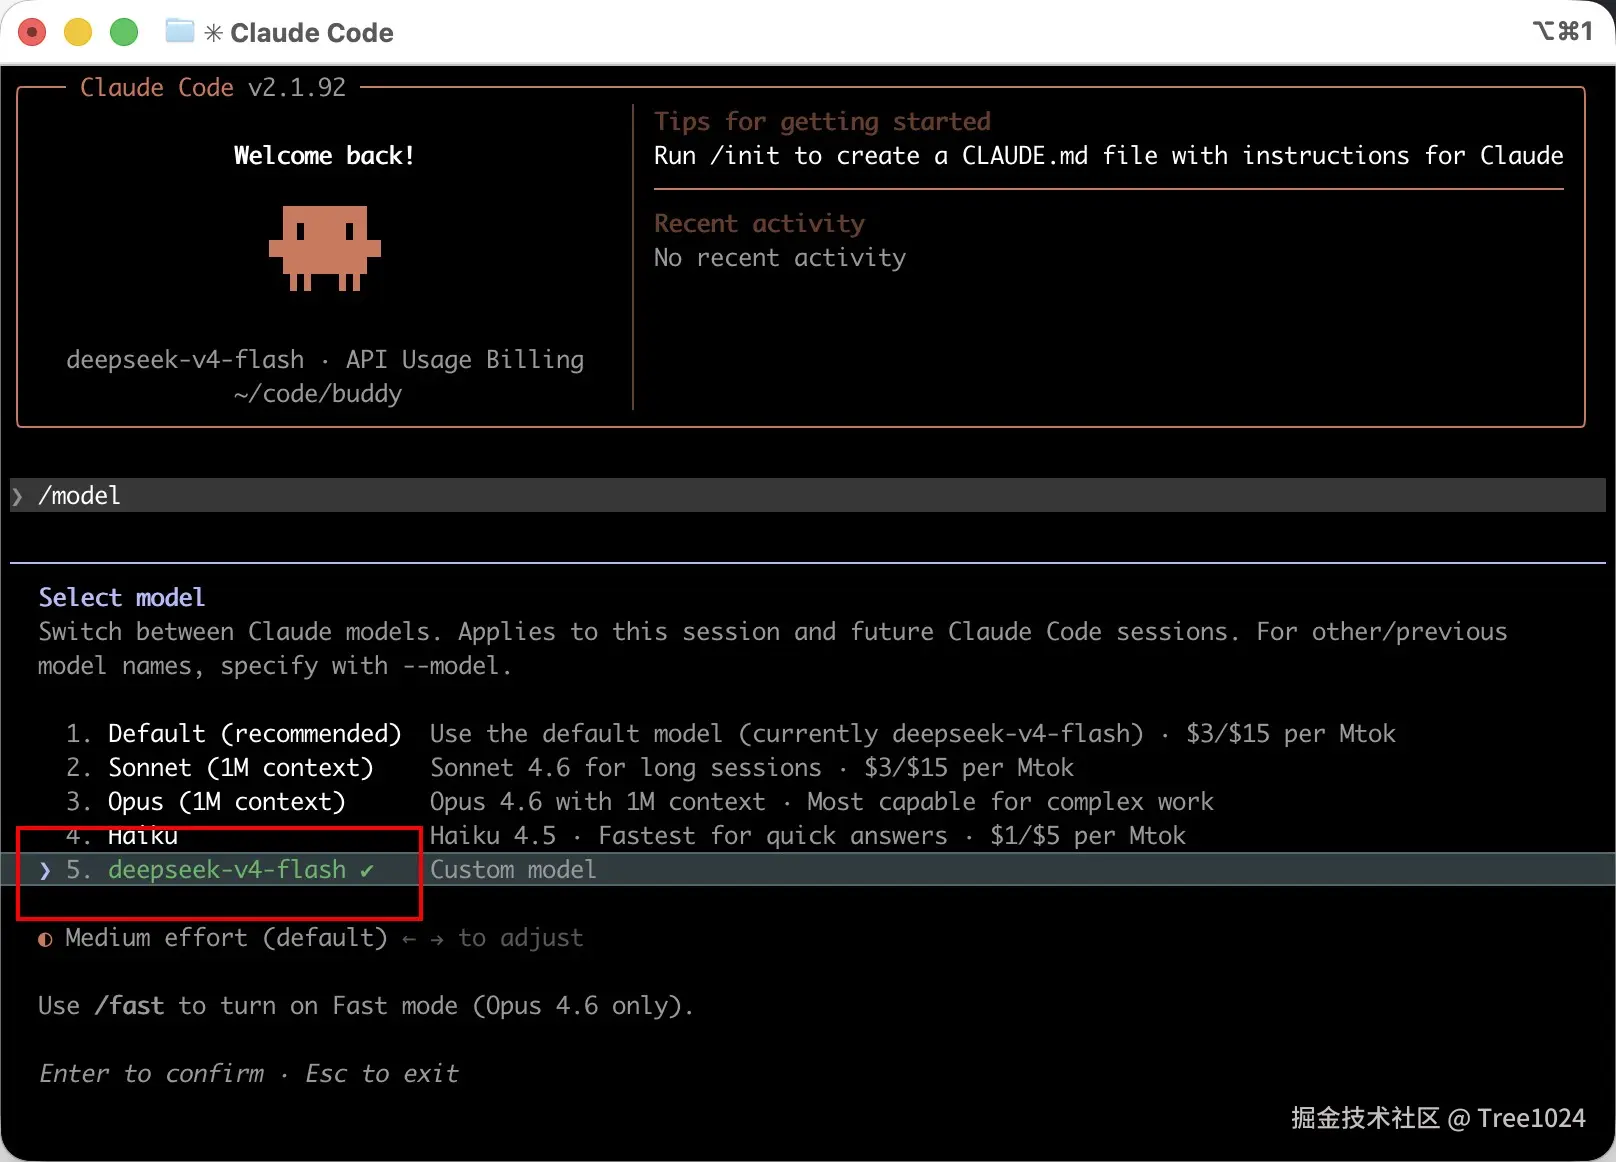Click the Claude Code pixel mascot
Screen dimensions: 1616x1162
click(325, 248)
